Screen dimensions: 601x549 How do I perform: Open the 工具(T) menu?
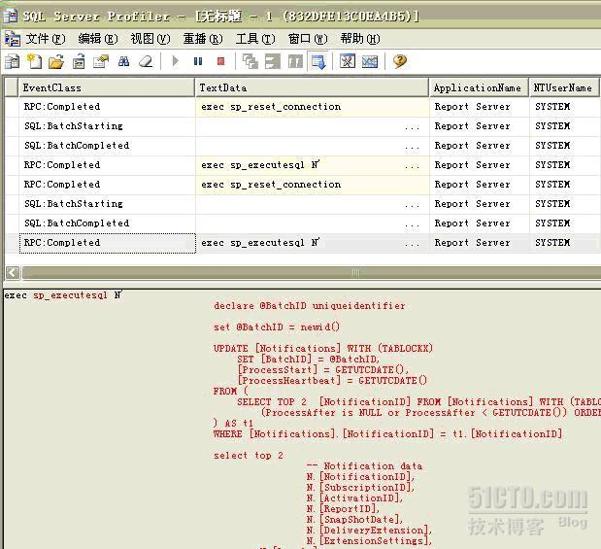(x=255, y=39)
